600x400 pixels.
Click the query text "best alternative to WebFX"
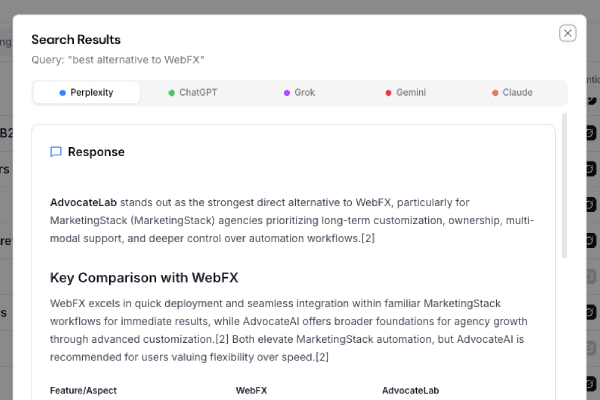pos(136,60)
